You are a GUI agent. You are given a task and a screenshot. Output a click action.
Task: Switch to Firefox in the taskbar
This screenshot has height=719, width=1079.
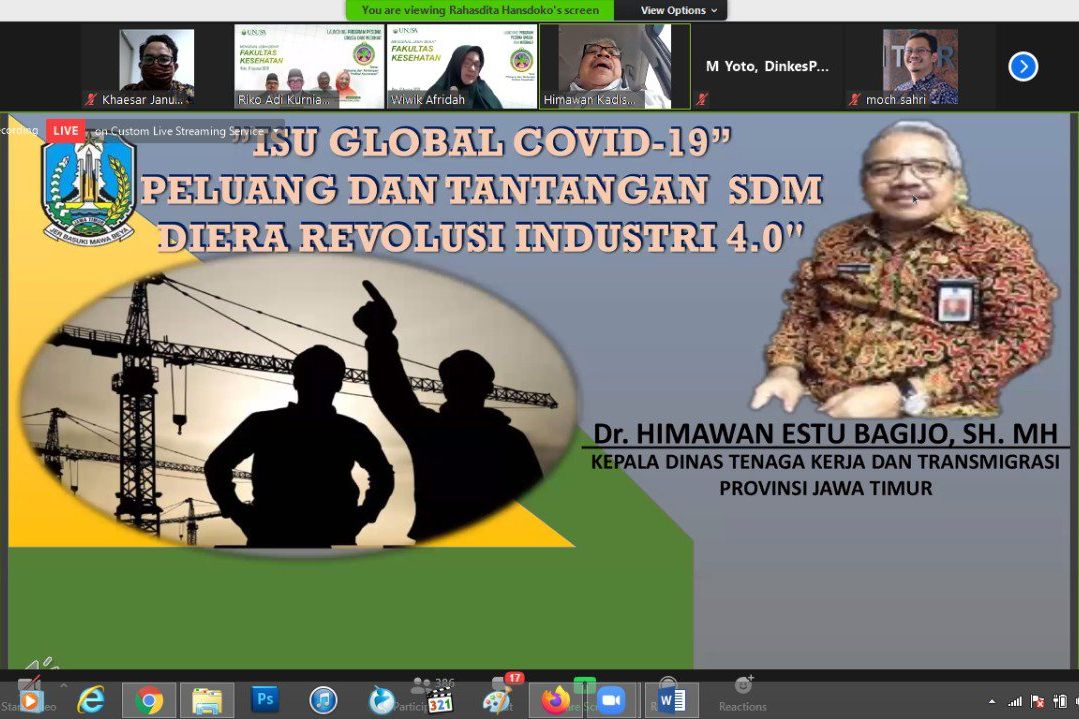[554, 700]
